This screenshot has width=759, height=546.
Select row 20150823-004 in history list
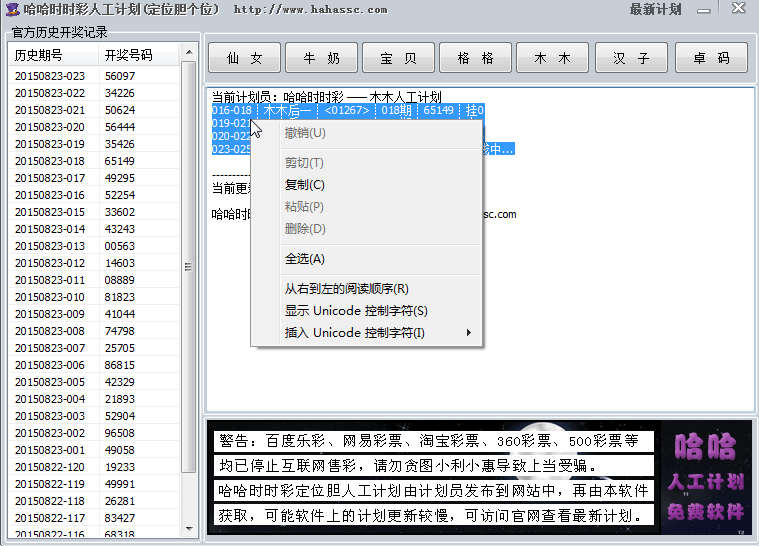(x=94, y=399)
